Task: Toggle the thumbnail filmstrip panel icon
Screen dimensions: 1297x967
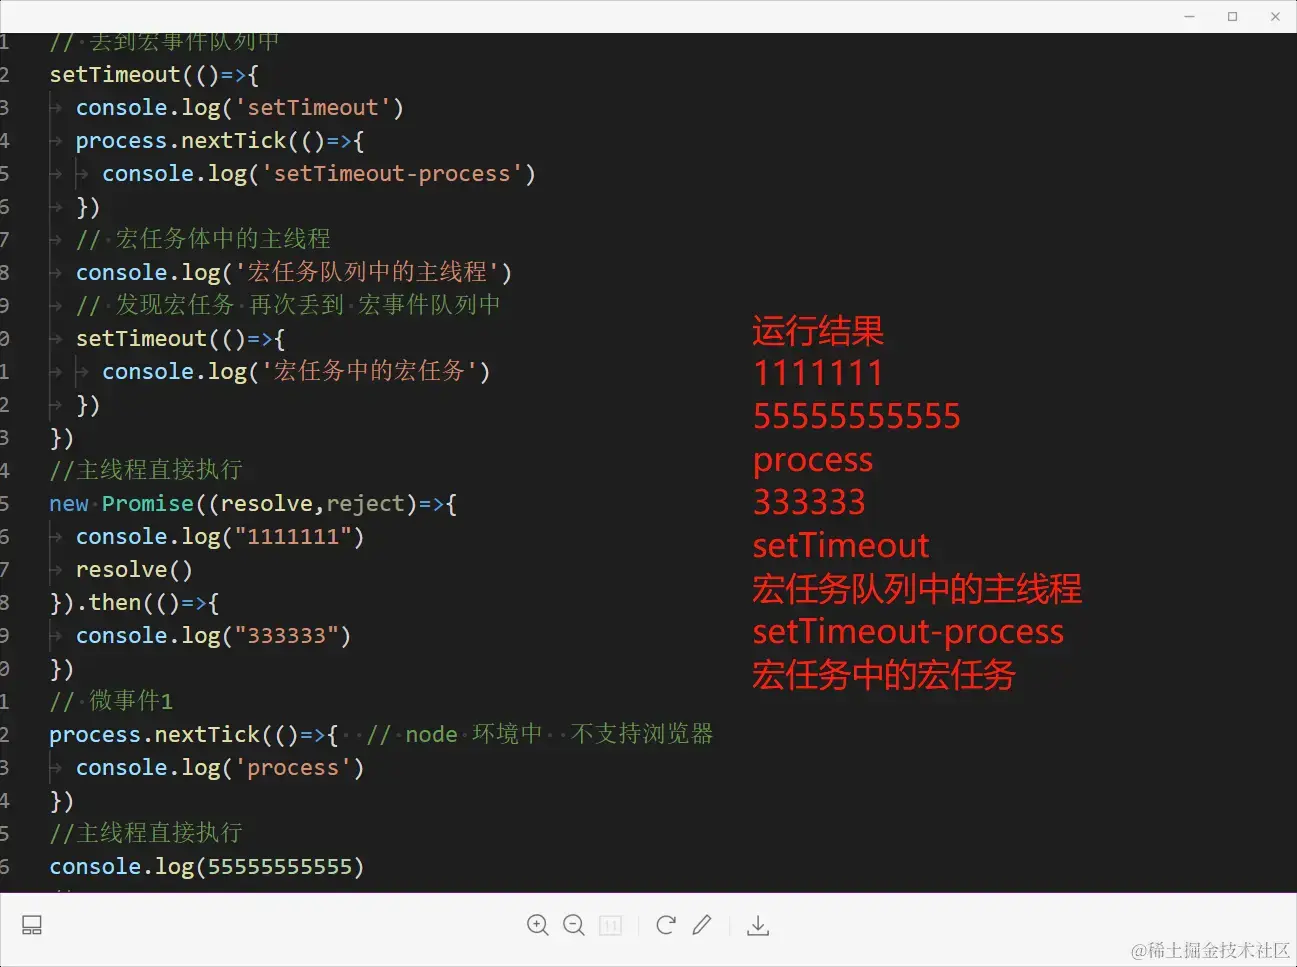Action: pos(32,925)
